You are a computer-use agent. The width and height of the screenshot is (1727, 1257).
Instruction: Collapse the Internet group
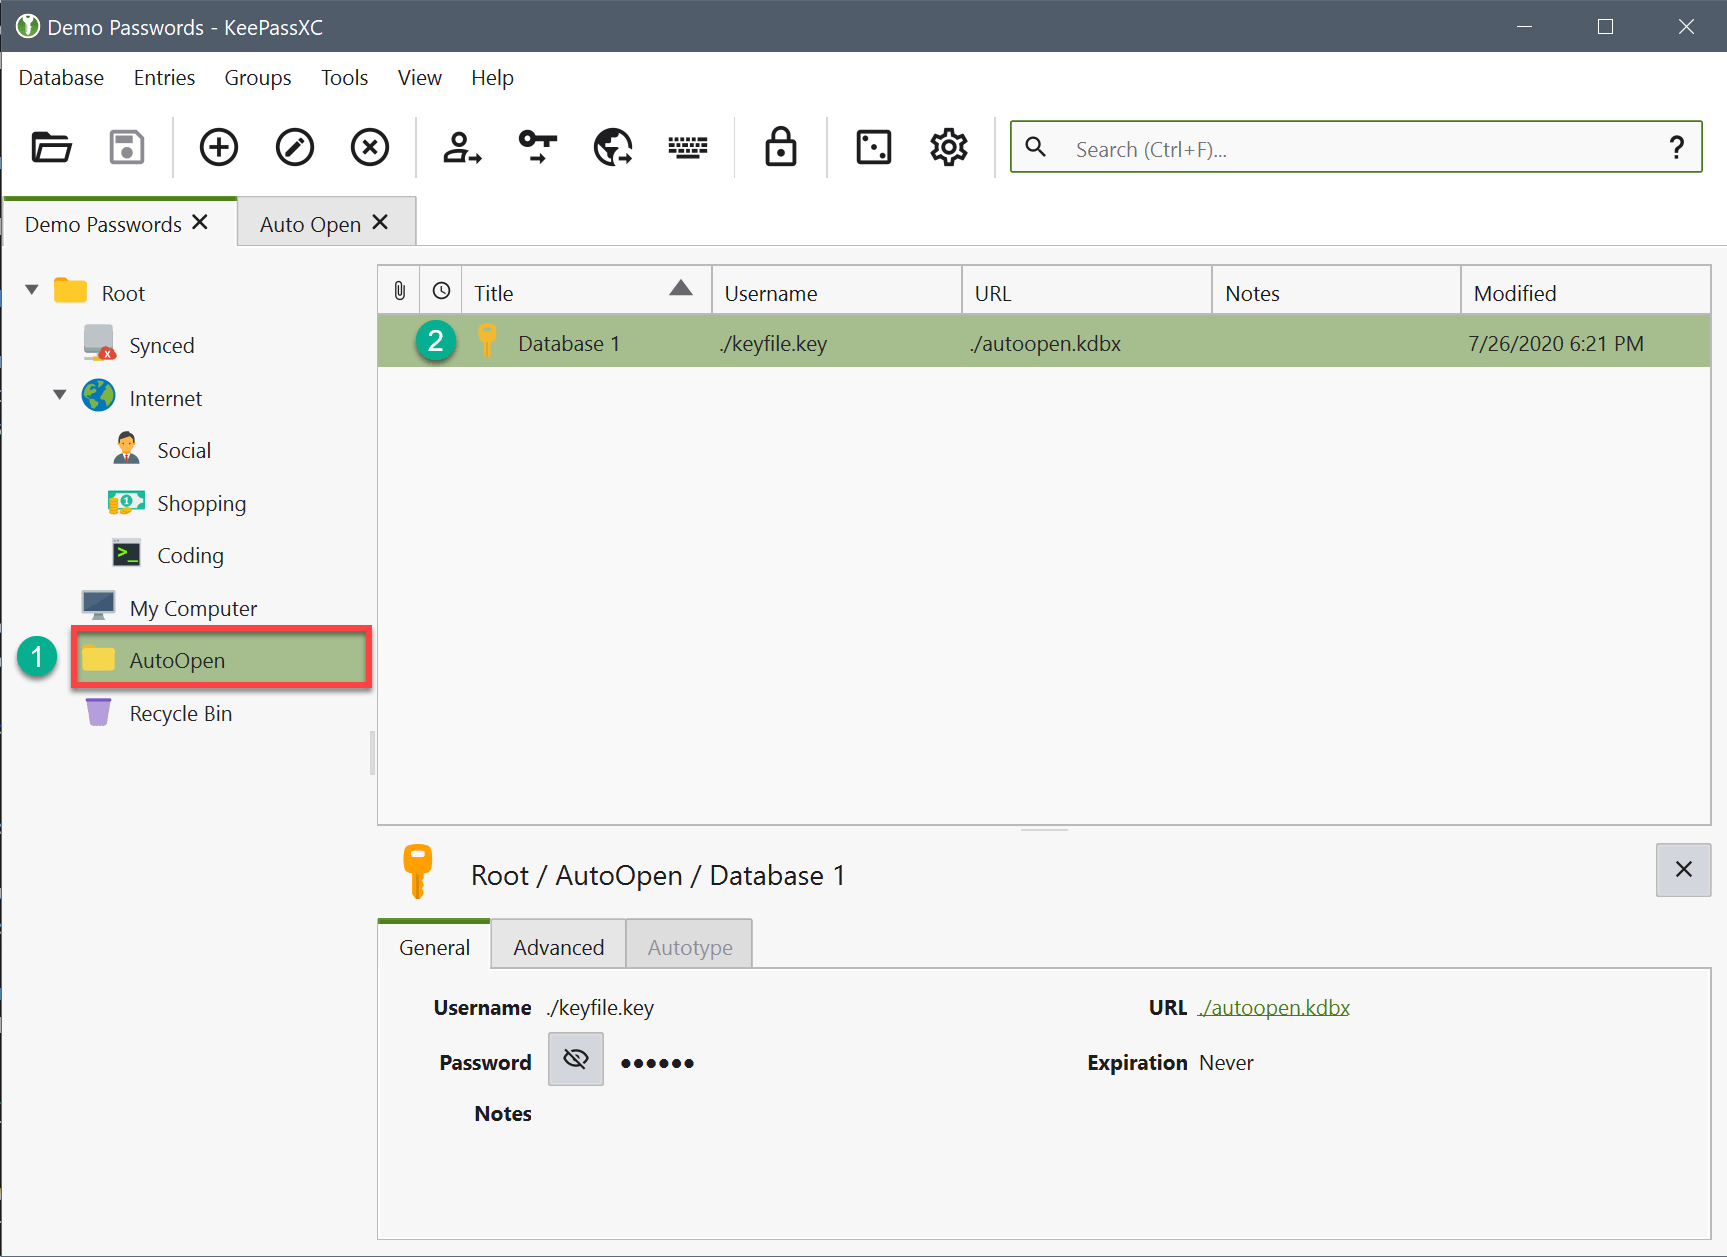click(60, 395)
